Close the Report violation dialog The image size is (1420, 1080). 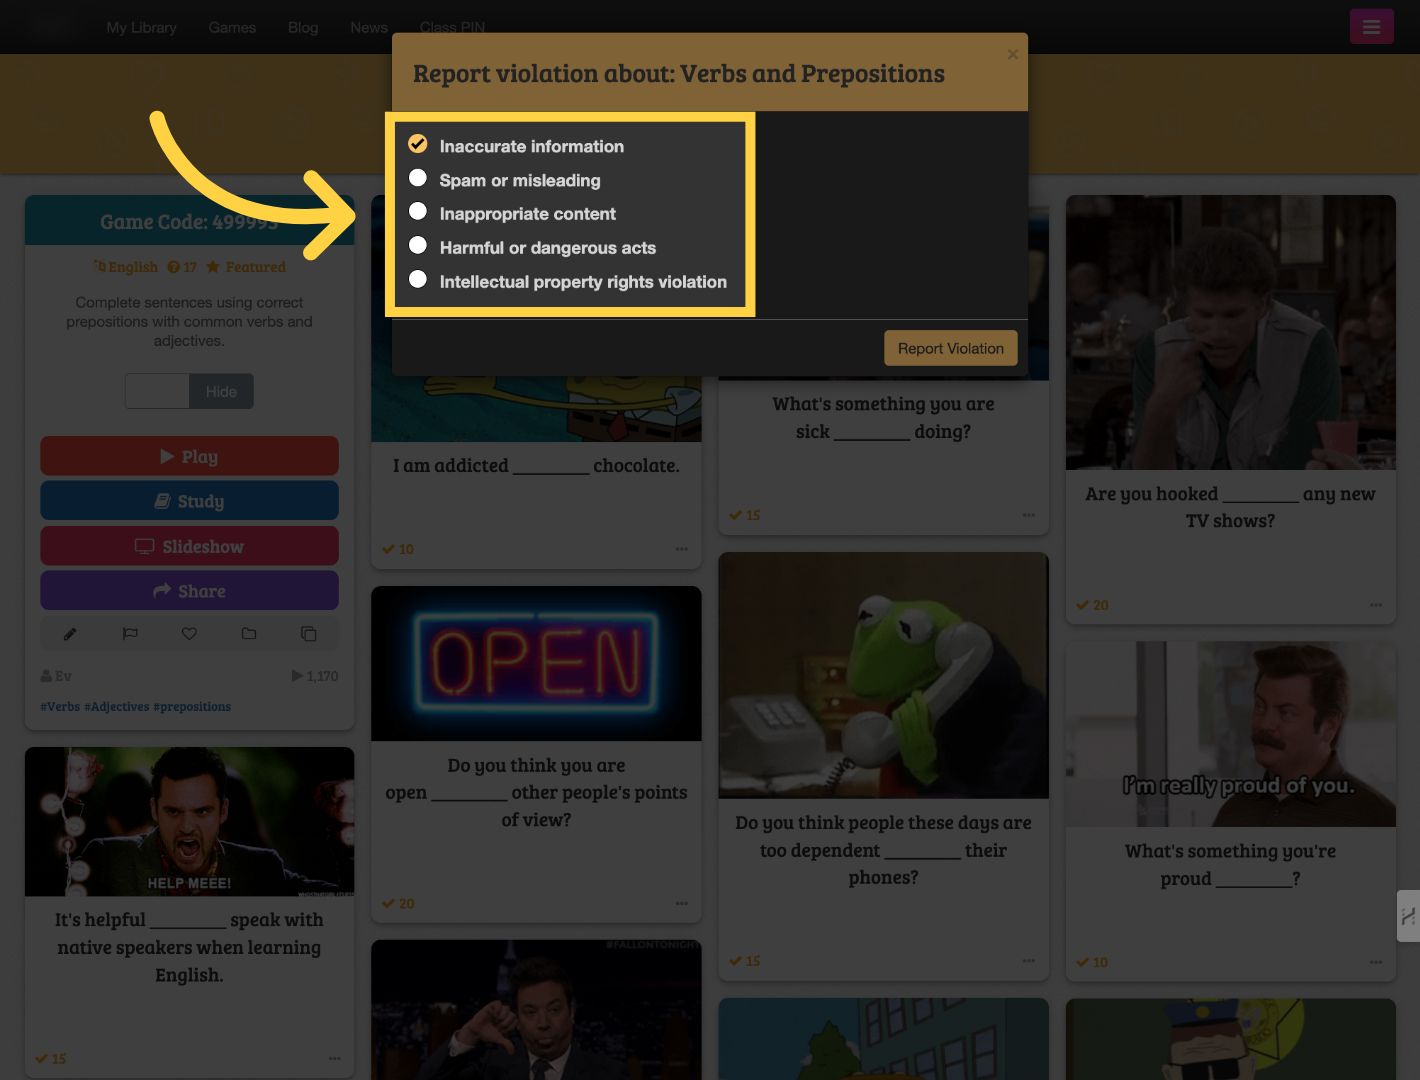pyautogui.click(x=1013, y=54)
